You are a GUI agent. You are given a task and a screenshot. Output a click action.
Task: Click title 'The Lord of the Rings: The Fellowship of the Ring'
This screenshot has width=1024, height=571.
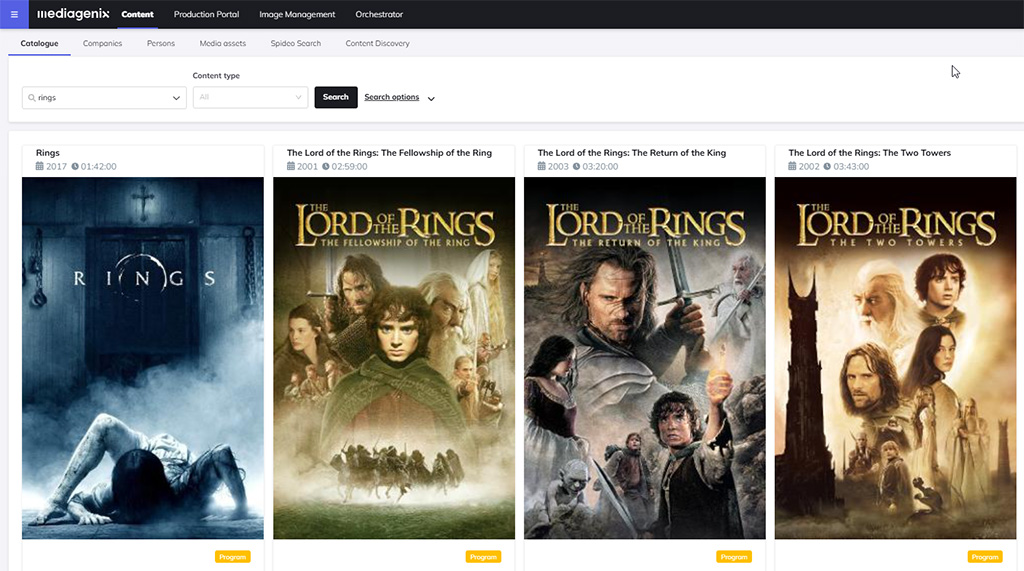[389, 153]
